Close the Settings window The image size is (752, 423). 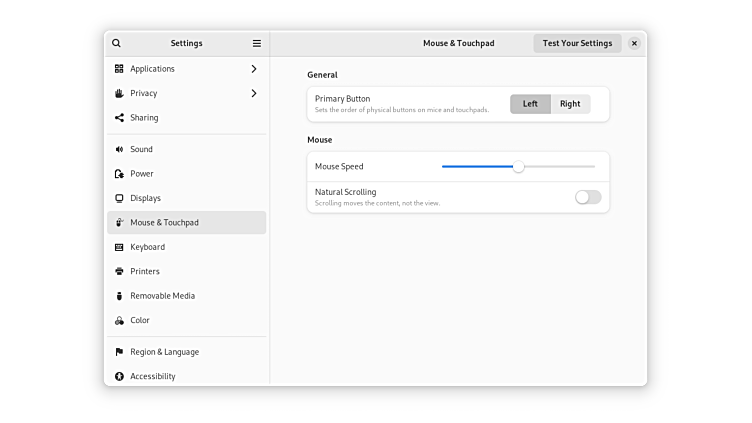(x=634, y=43)
